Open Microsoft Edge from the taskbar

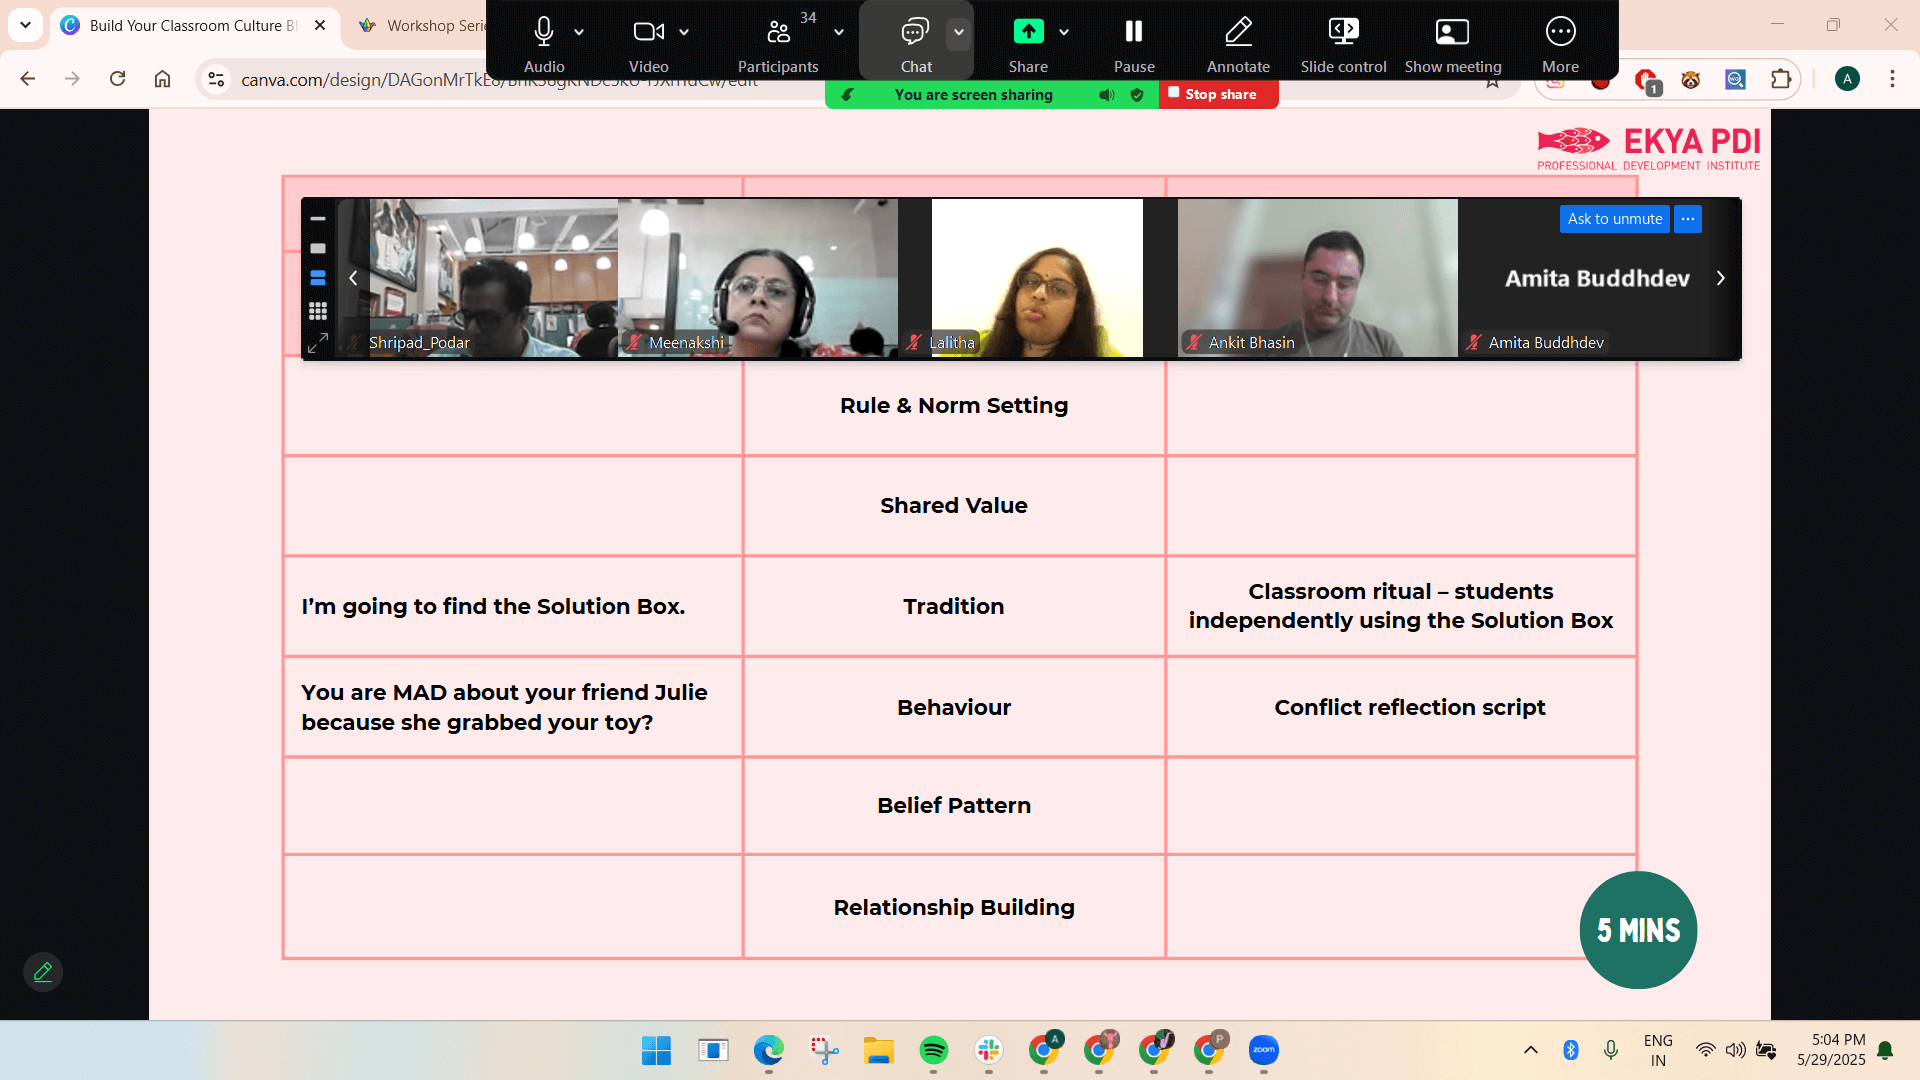(768, 1050)
